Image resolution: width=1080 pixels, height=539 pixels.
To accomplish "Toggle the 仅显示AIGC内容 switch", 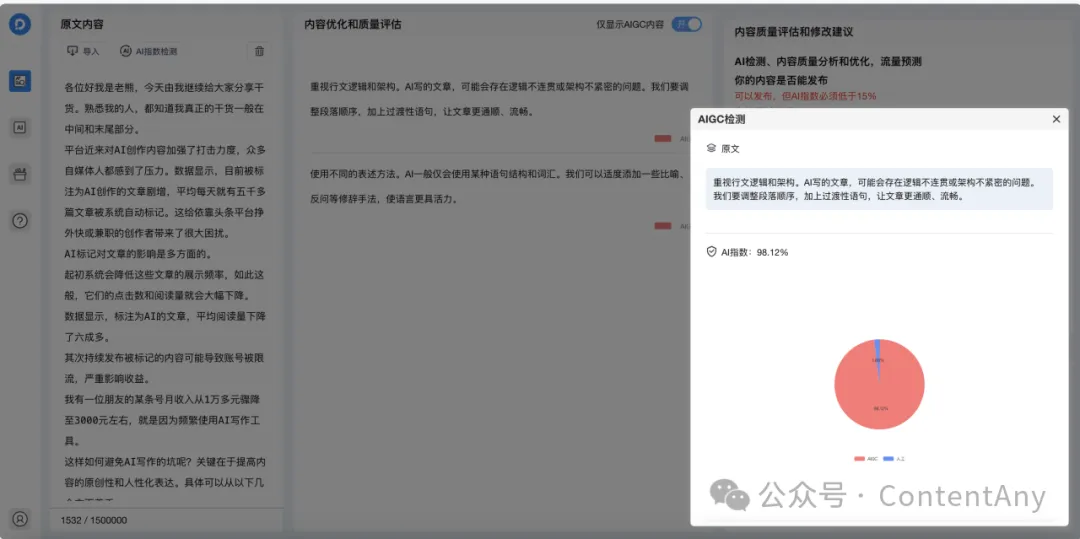I will pyautogui.click(x=686, y=24).
